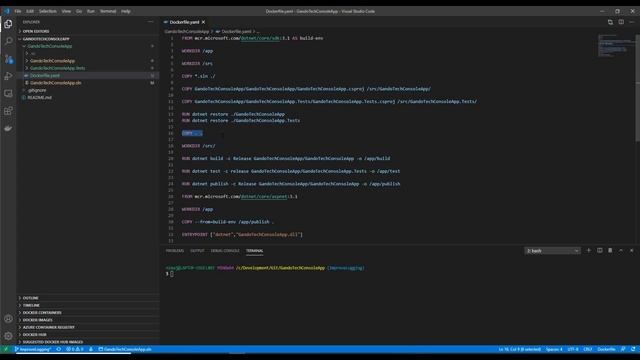Click the Open Changes editor icon
Viewport: 640px width, 360px height.
click(610, 22)
